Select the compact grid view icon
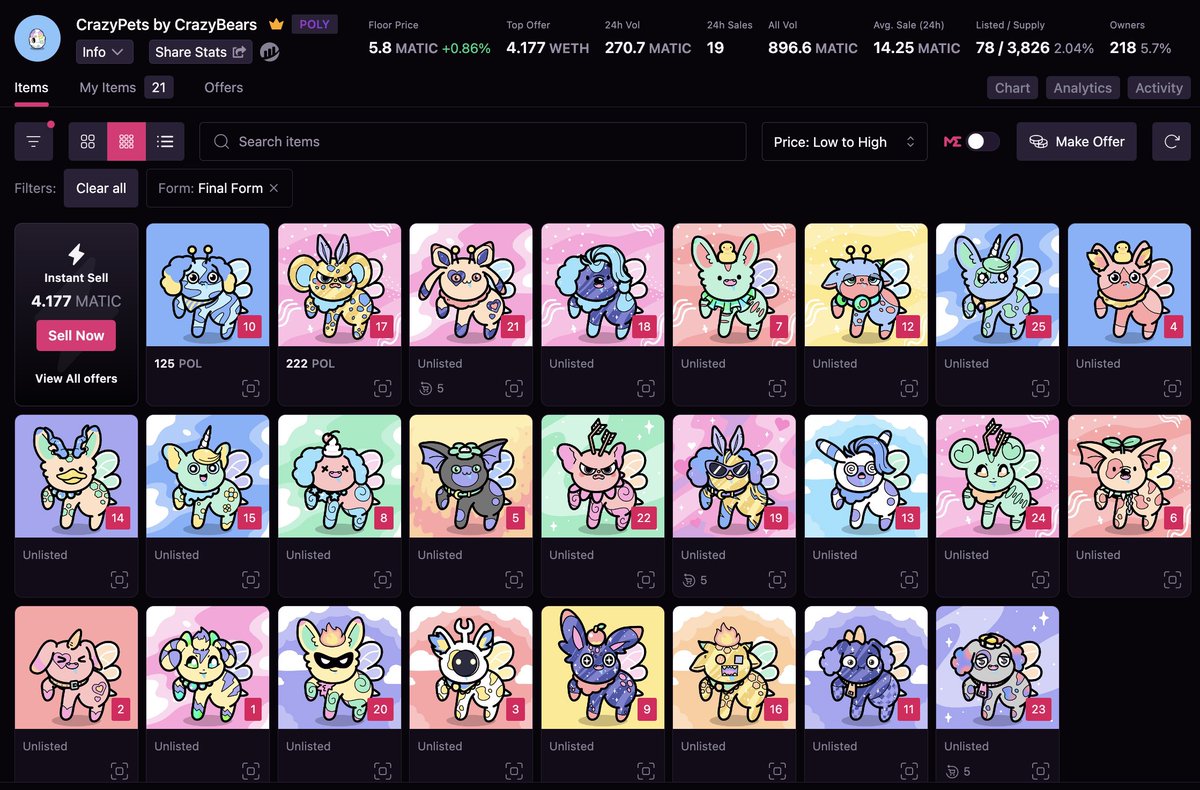This screenshot has width=1200, height=790. point(126,141)
